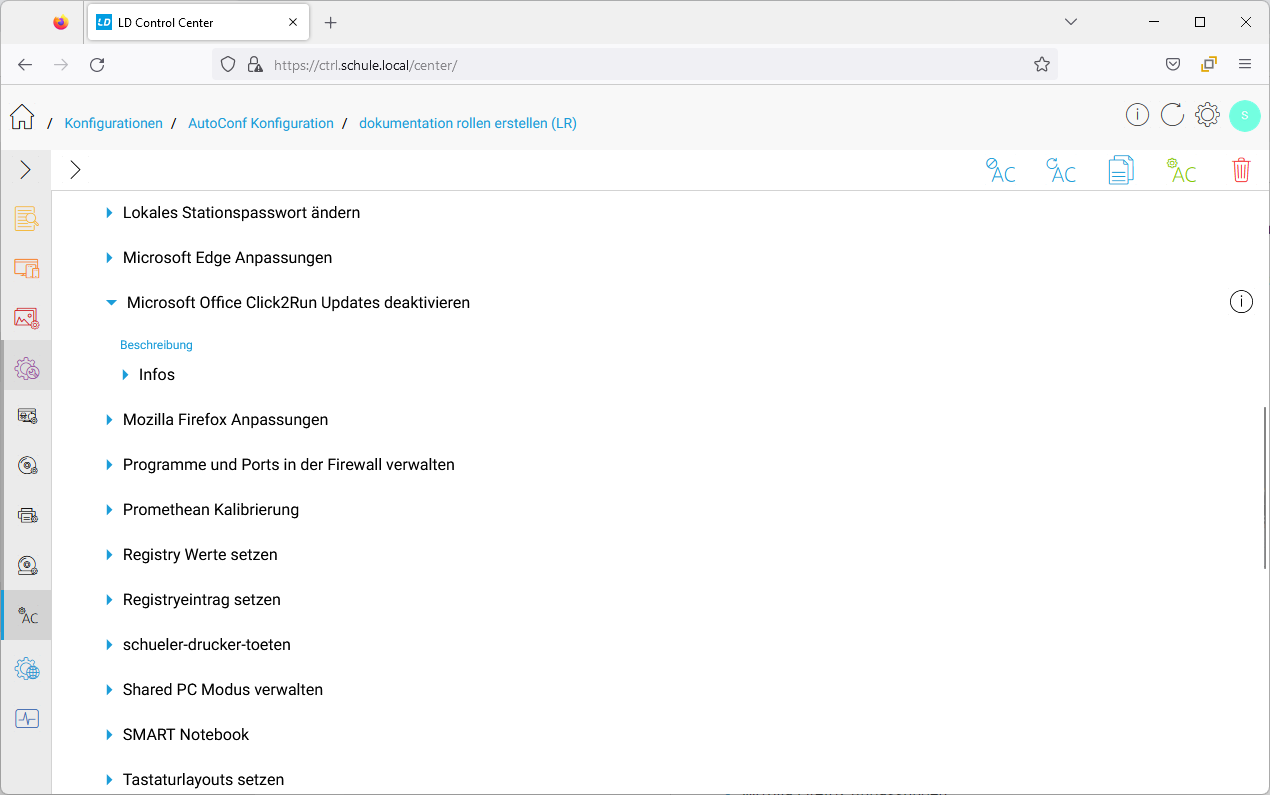Open the info circle icon in header
This screenshot has height=795, width=1270.
click(x=1137, y=115)
